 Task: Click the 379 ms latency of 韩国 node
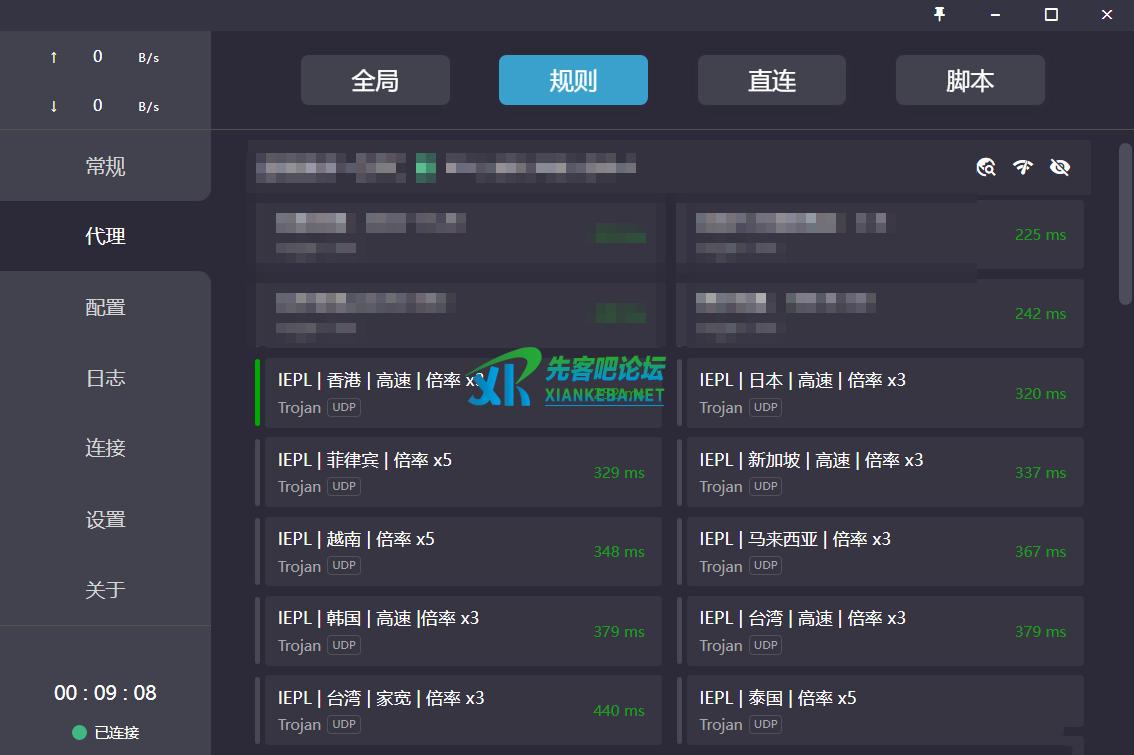point(619,632)
